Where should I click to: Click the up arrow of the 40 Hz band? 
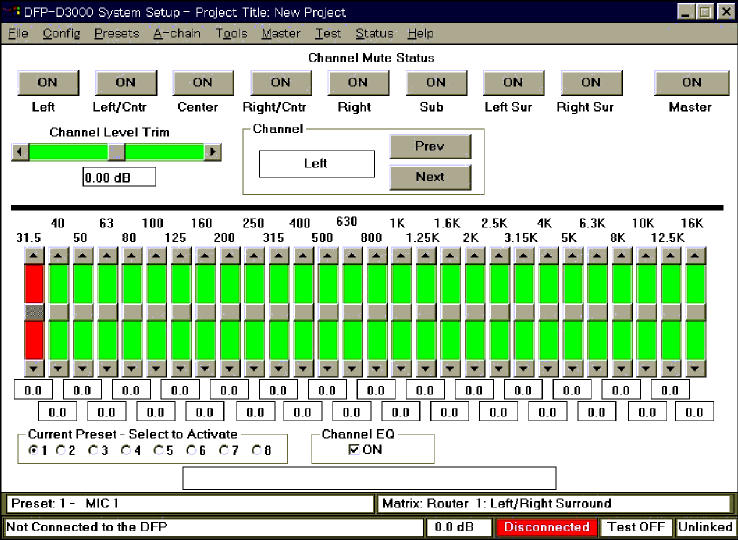click(58, 256)
